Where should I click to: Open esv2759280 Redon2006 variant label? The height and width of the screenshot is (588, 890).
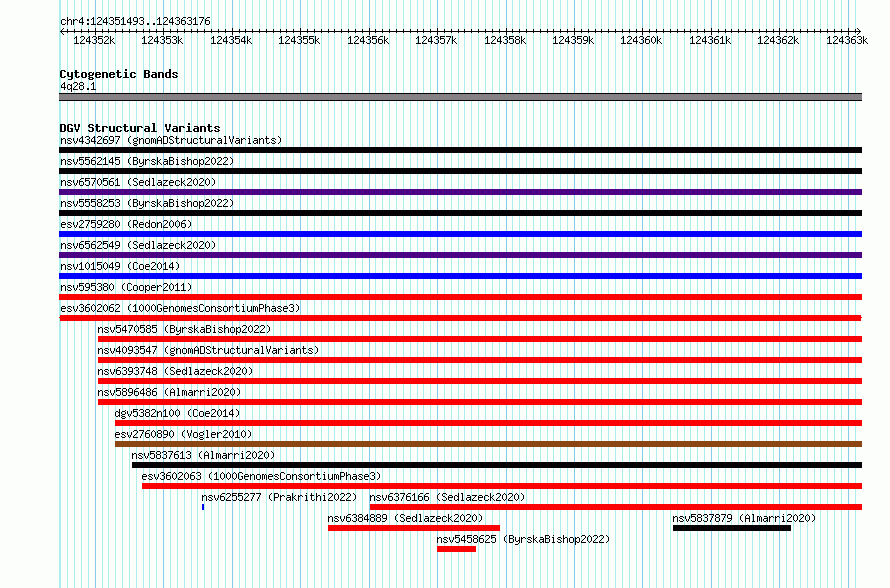[x=126, y=224]
